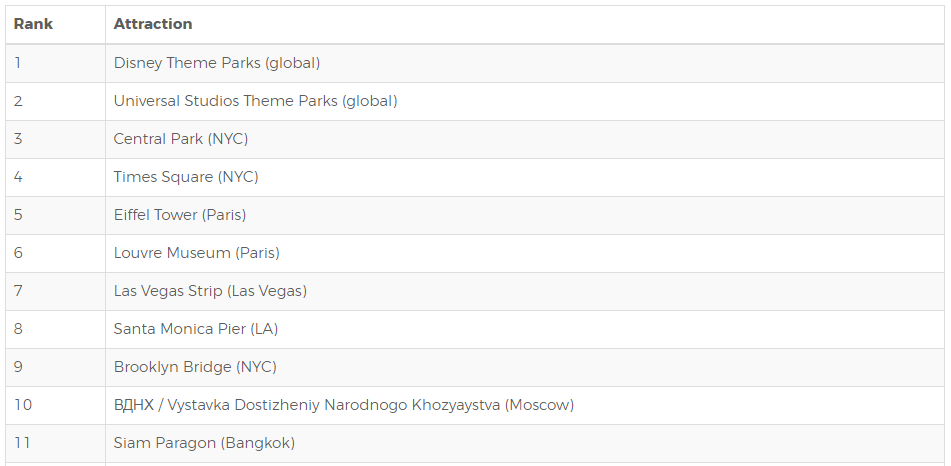This screenshot has height=466, width=951.
Task: Click rank number 3 cell
Action: click(55, 139)
